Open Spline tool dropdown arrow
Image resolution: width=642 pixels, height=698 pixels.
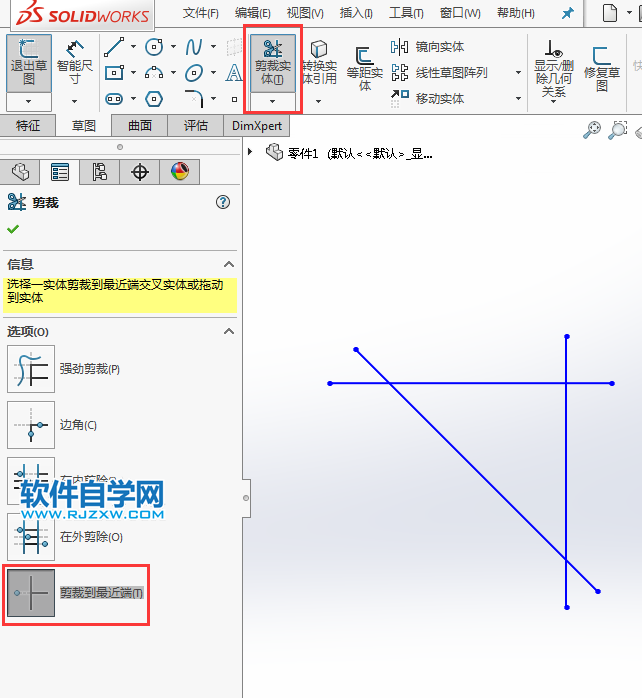[x=213, y=47]
